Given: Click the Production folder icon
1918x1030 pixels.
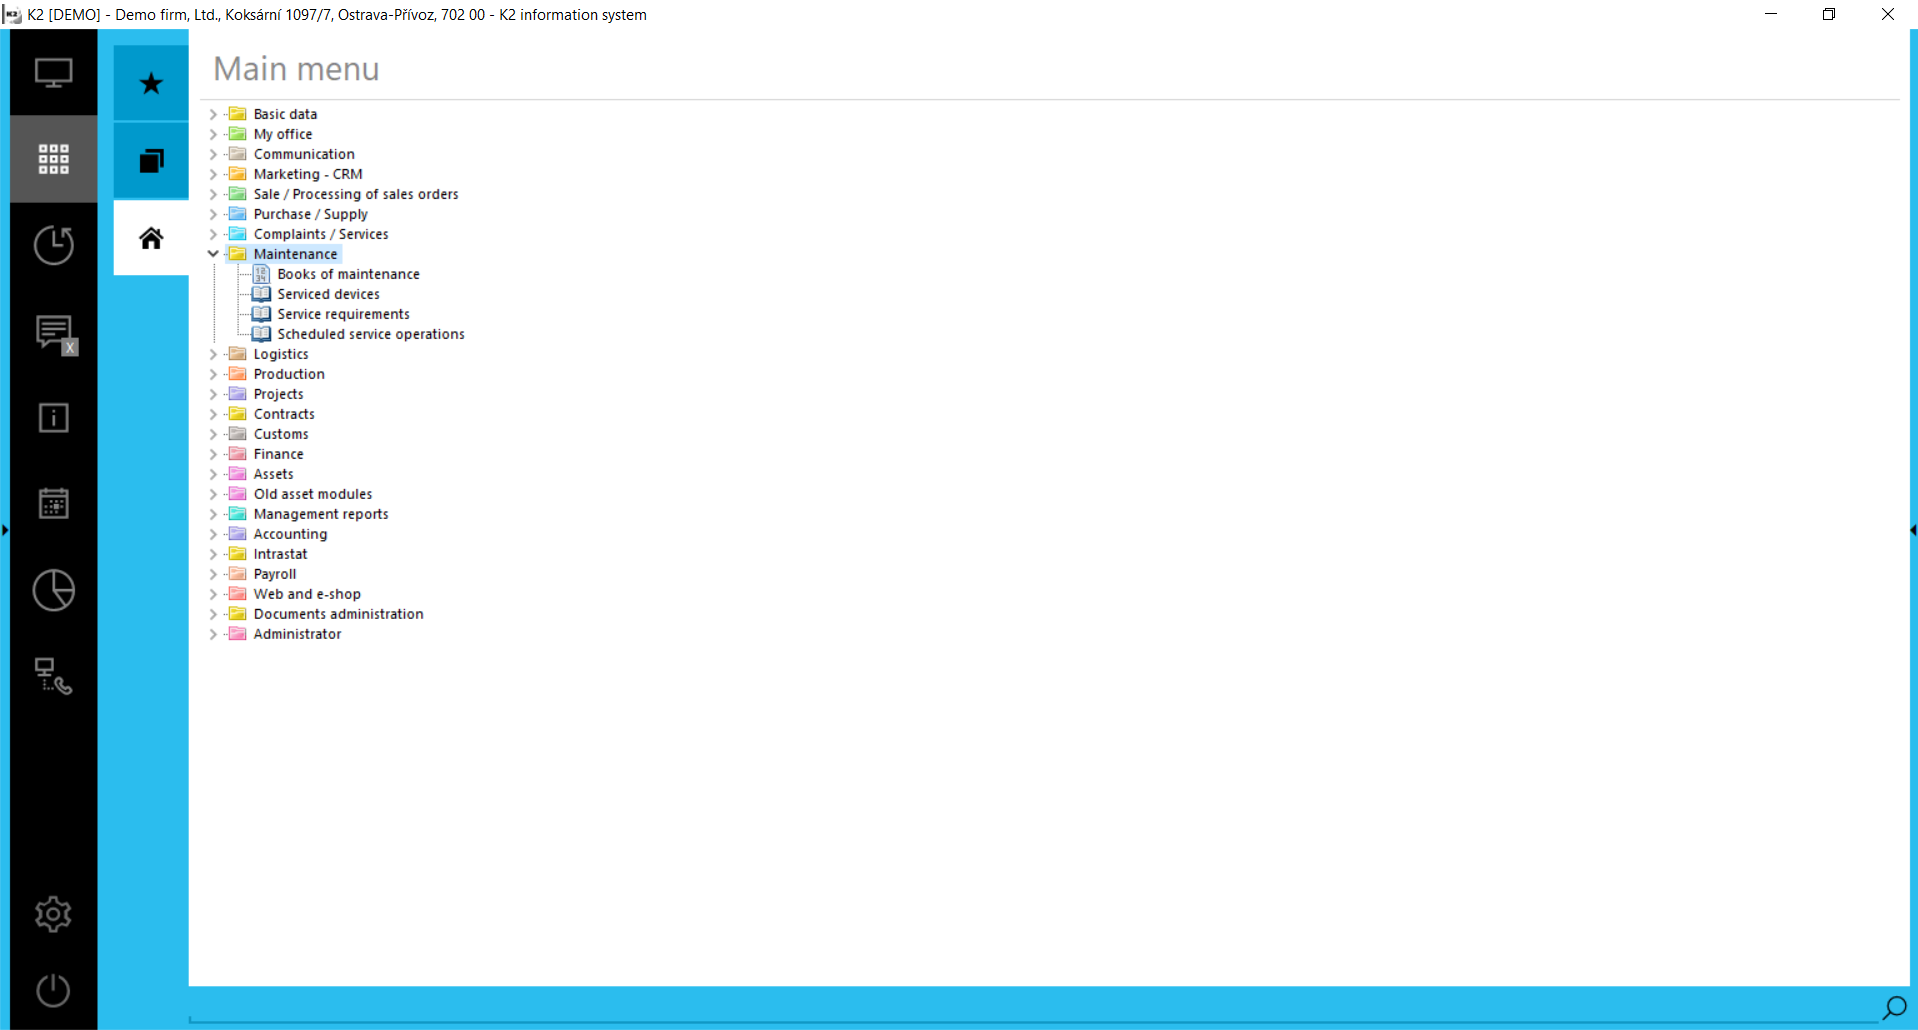Looking at the screenshot, I should [x=238, y=374].
